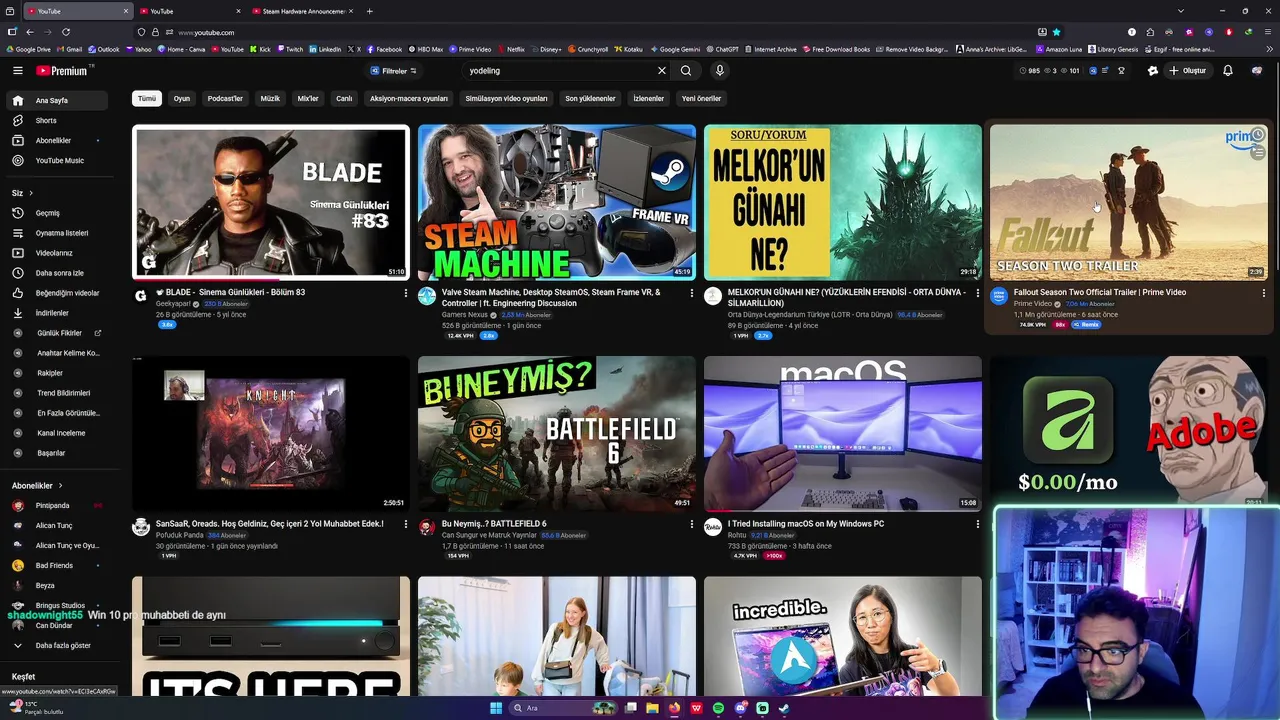Click the voice search microphone icon

[x=719, y=71]
